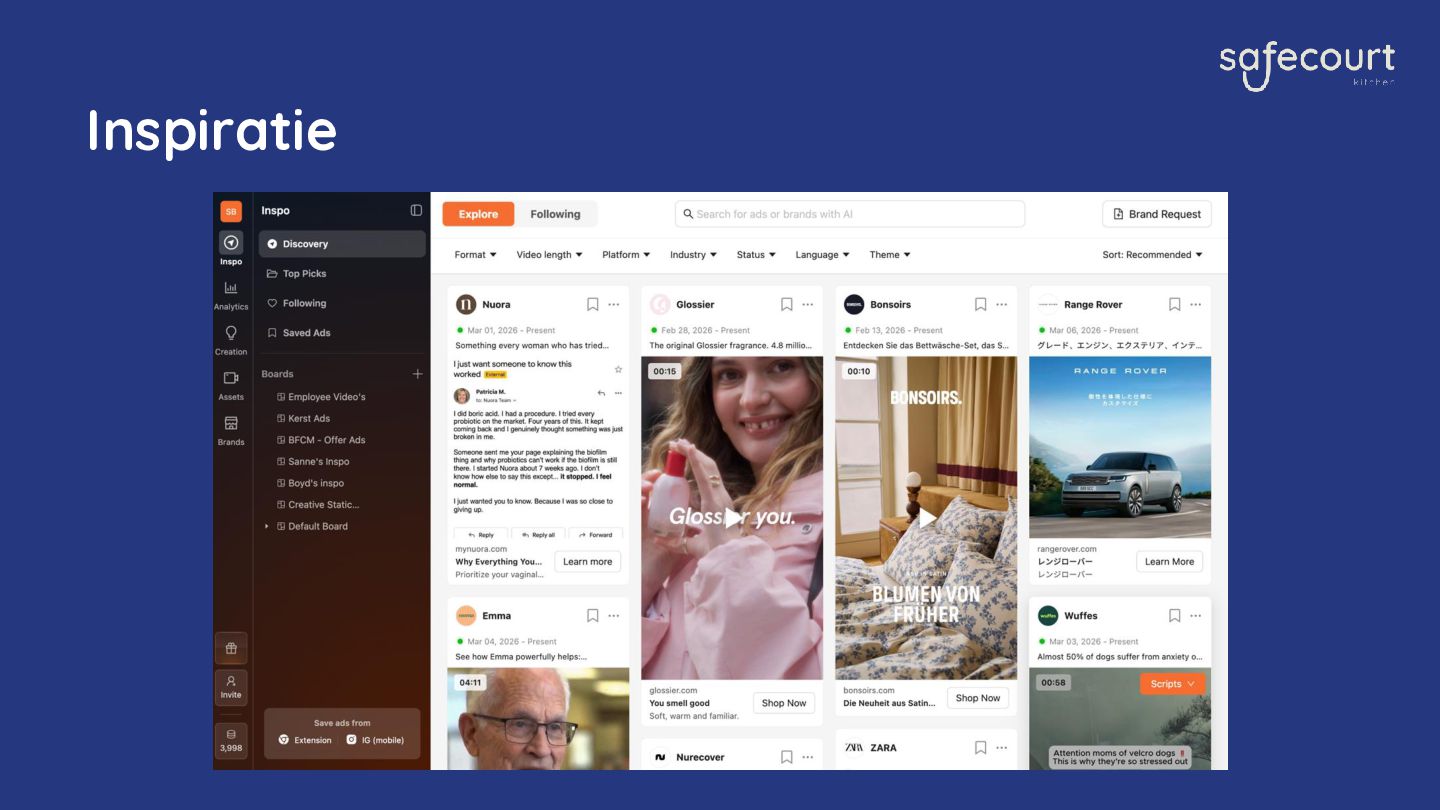Click the 3,998 credits icon

[x=231, y=740]
